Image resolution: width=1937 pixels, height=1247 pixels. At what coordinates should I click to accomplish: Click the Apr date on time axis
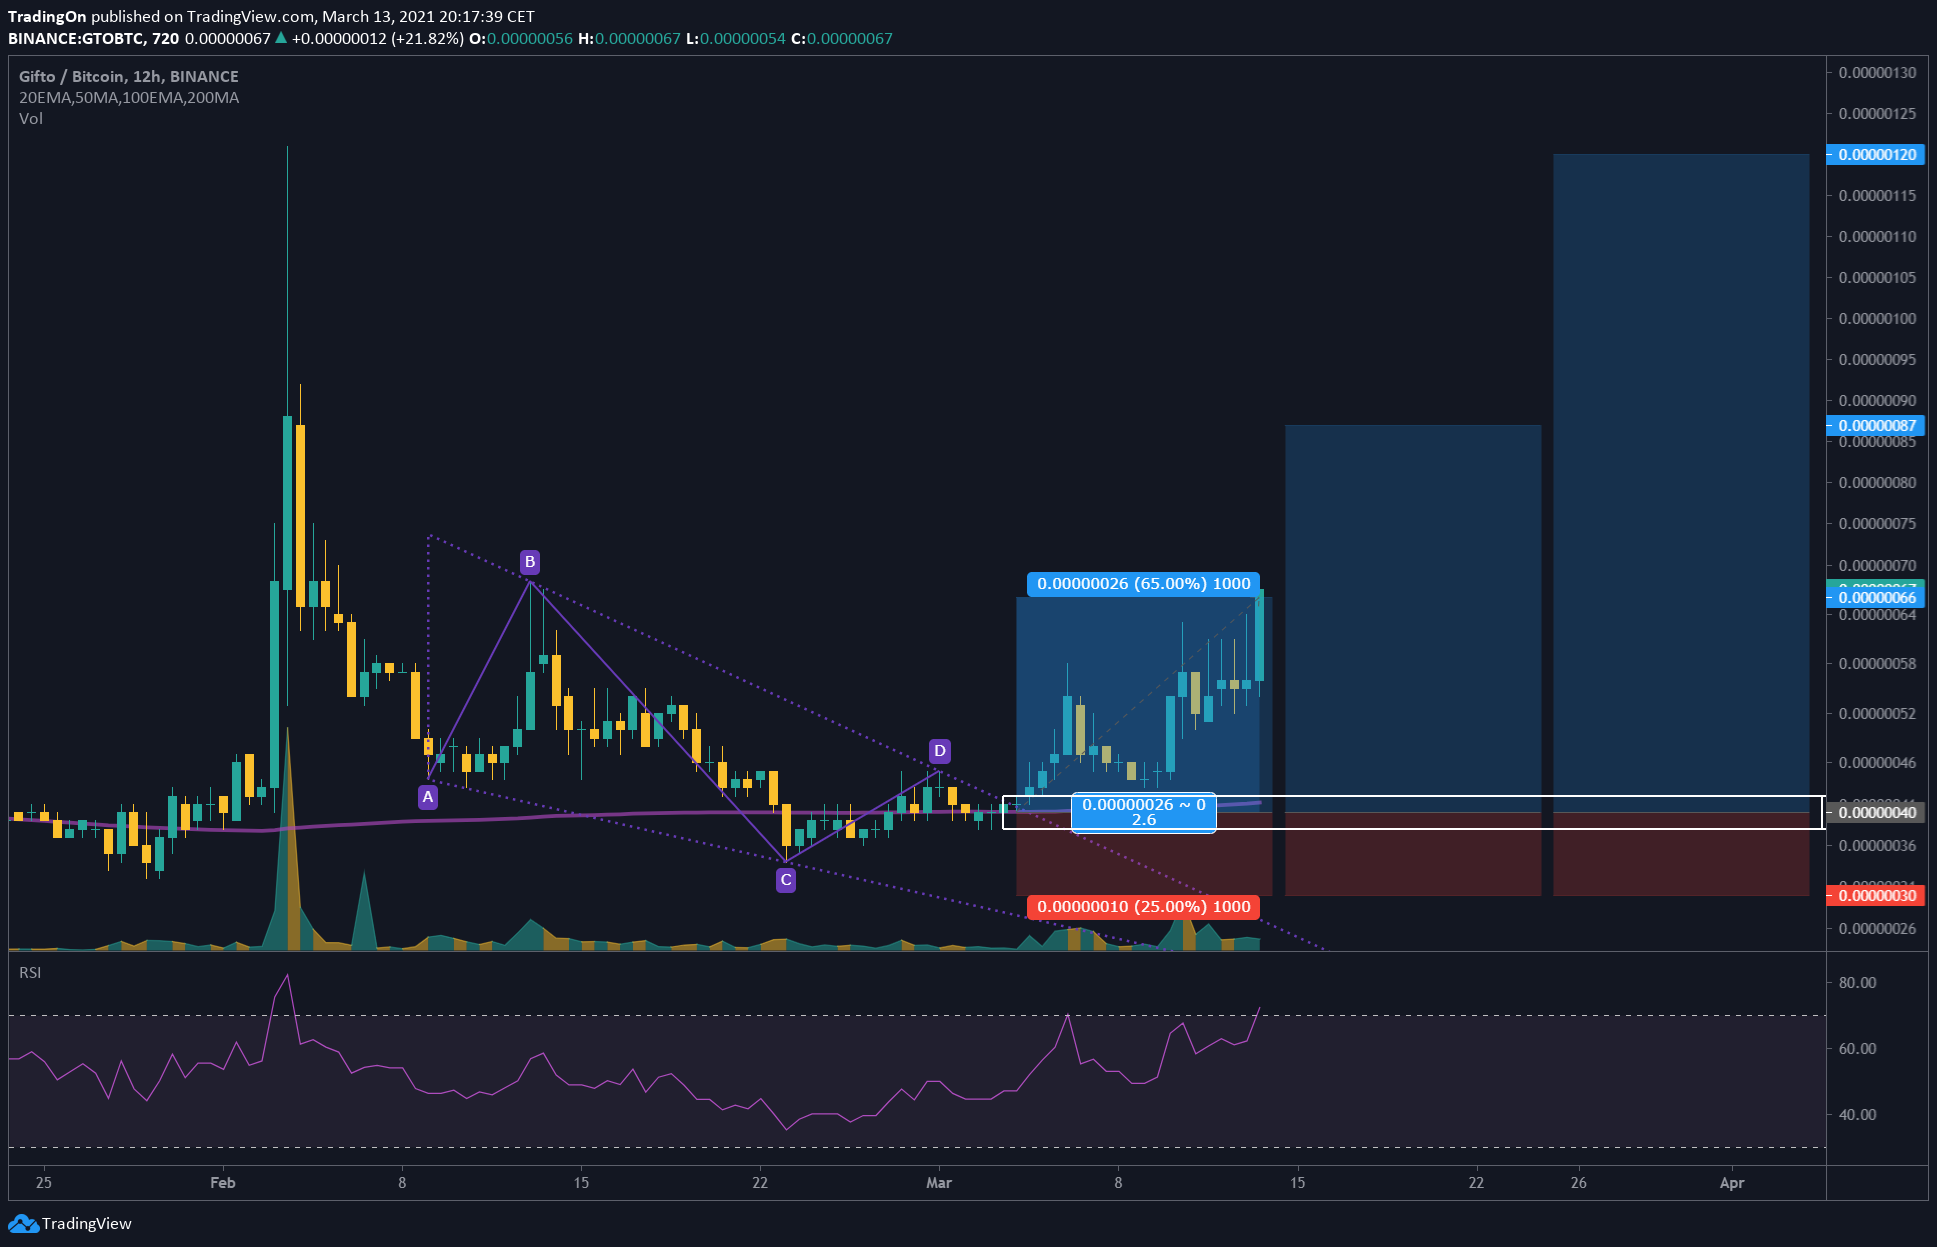[x=1732, y=1182]
